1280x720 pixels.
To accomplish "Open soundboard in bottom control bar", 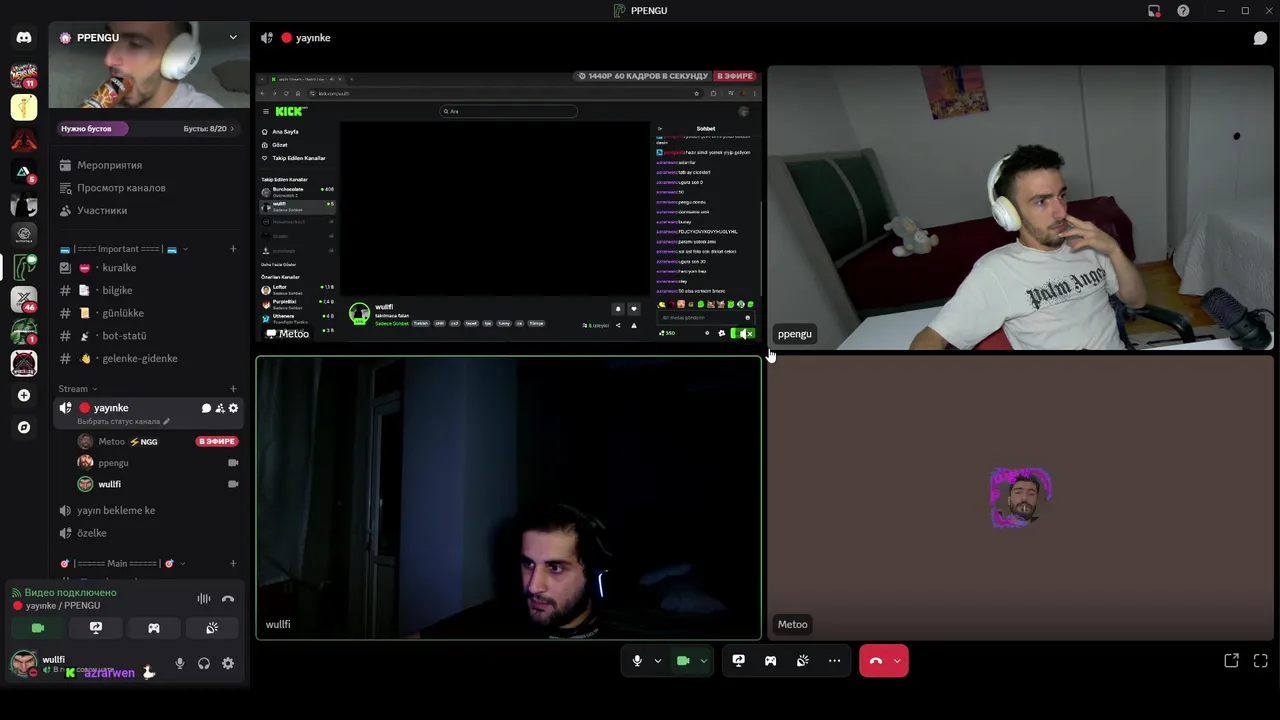I will click(802, 661).
